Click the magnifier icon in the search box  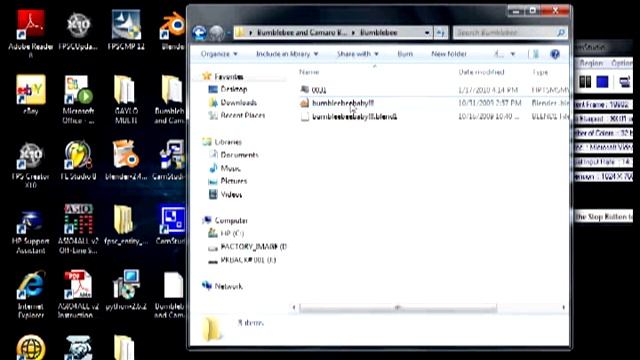561,32
